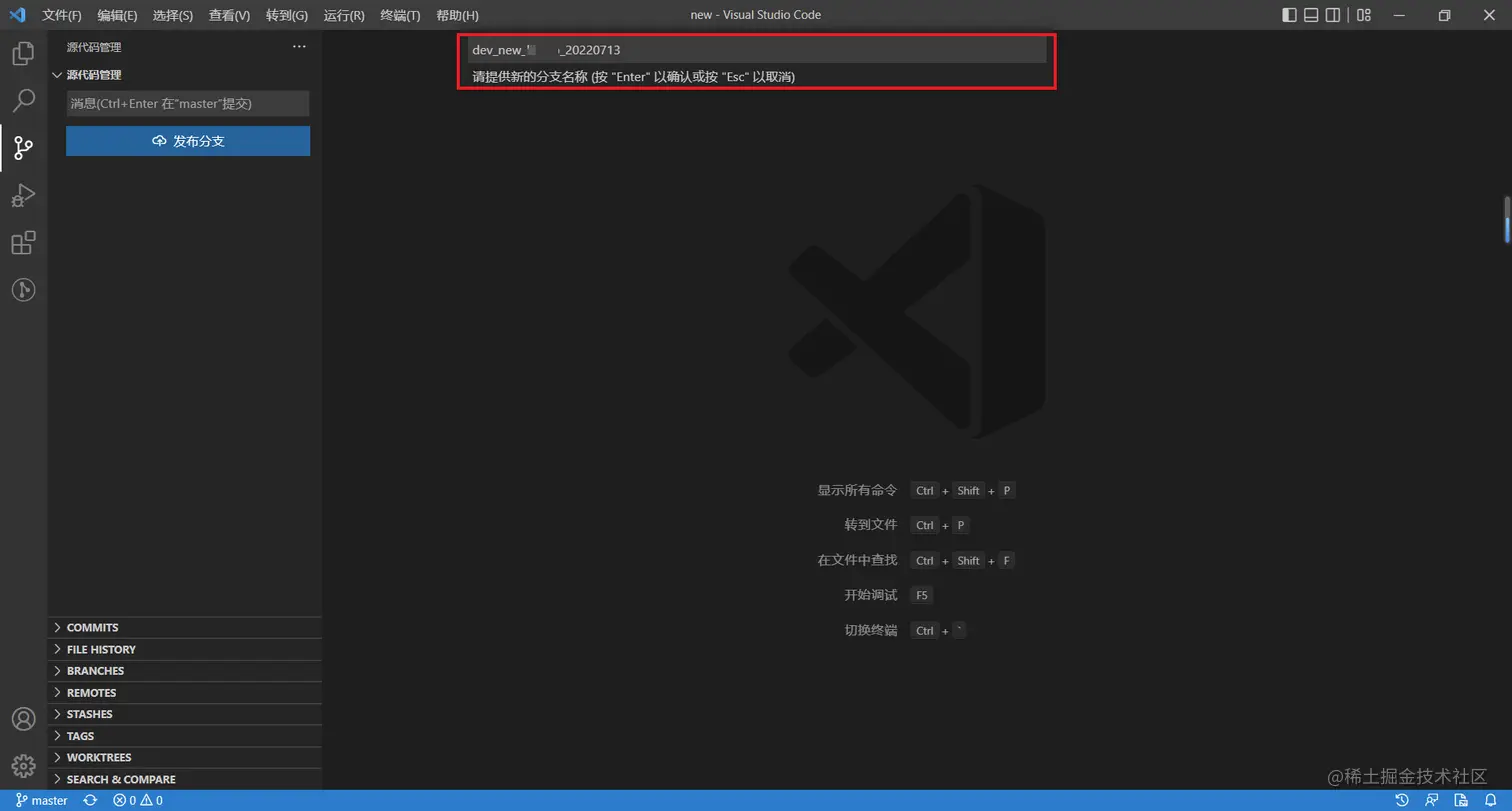Open the source control panel ellipsis menu
Viewport: 1512px width, 811px height.
(x=299, y=47)
